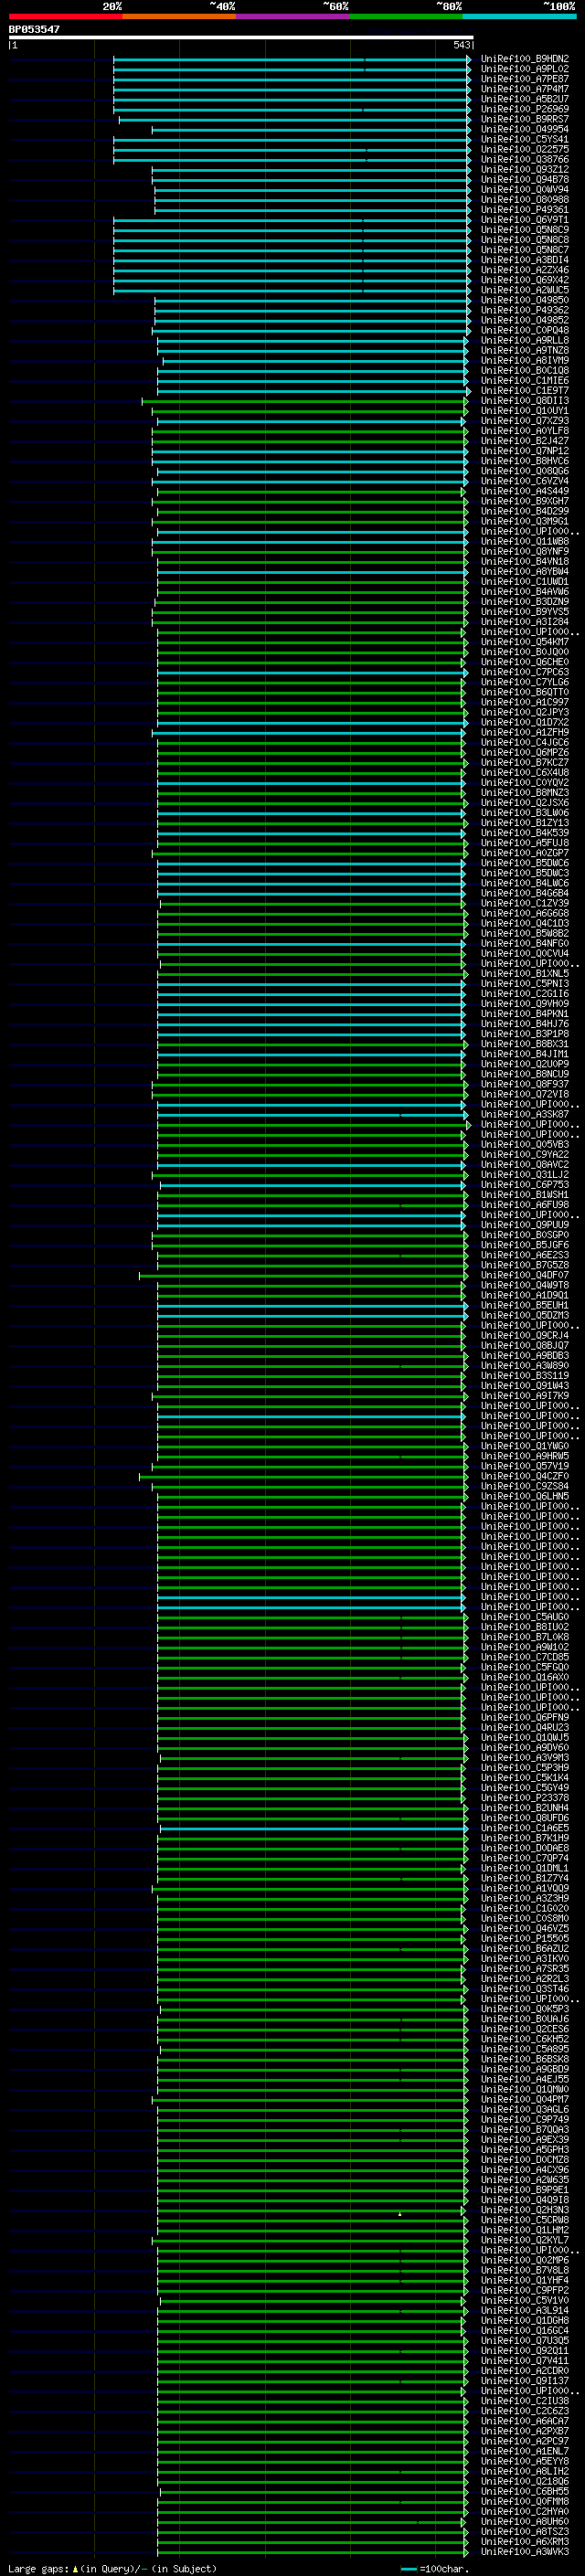
Task: Select the UniRef100_P49361 label
Action: (524, 210)
